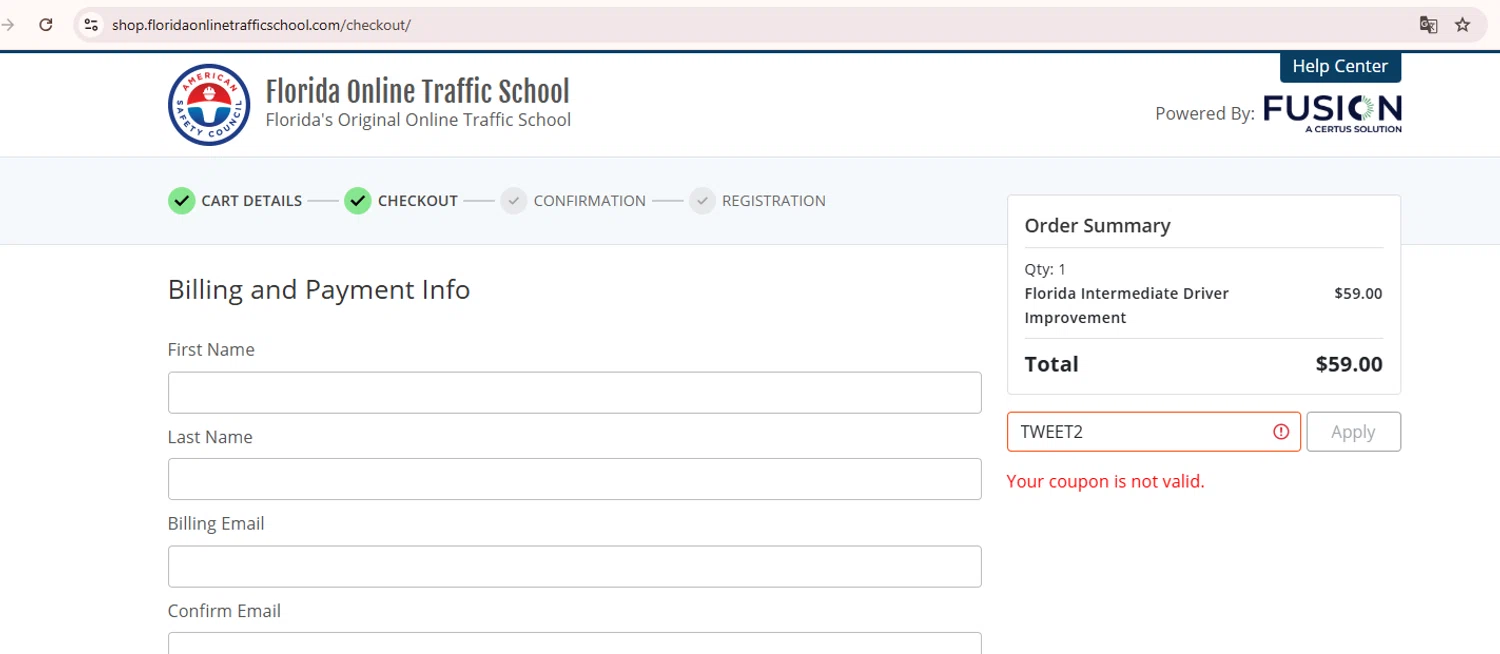Select the Confirmation step label
The image size is (1500, 654).
(590, 201)
